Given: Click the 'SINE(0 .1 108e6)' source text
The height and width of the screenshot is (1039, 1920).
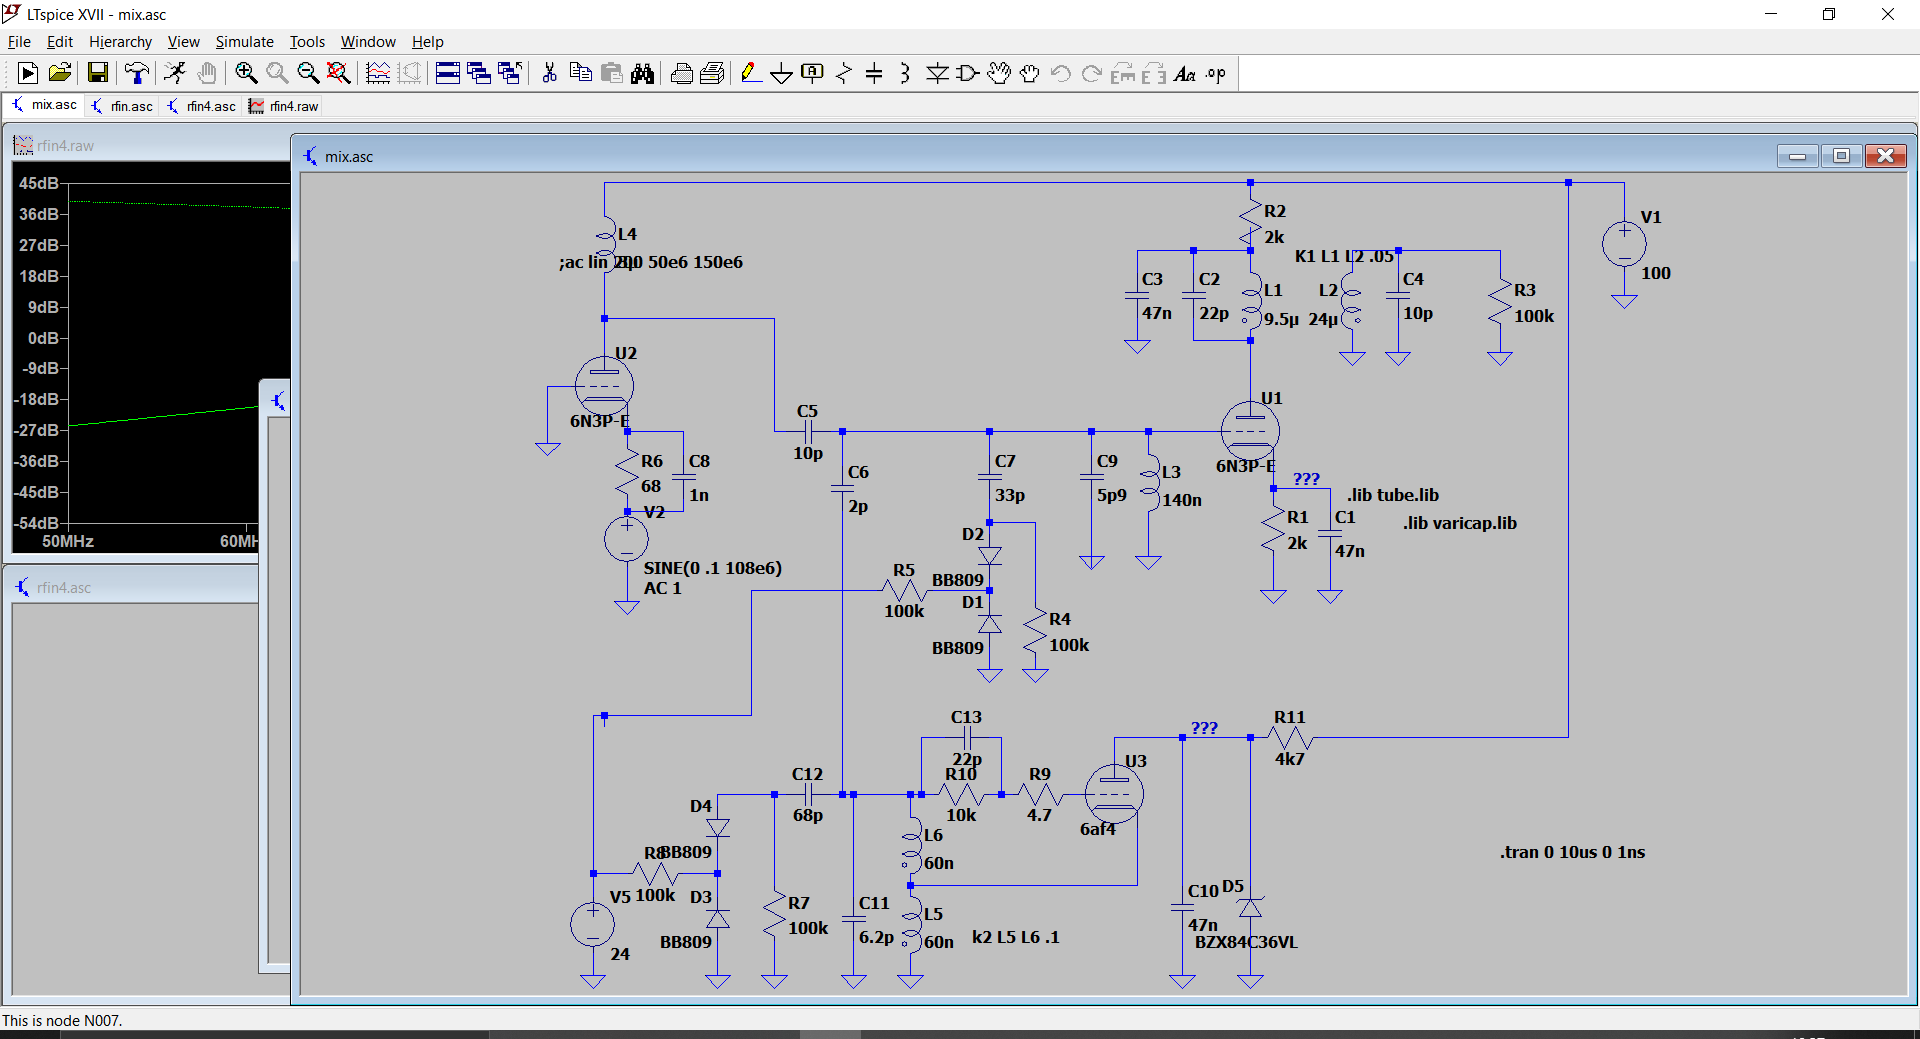Looking at the screenshot, I should pyautogui.click(x=712, y=568).
